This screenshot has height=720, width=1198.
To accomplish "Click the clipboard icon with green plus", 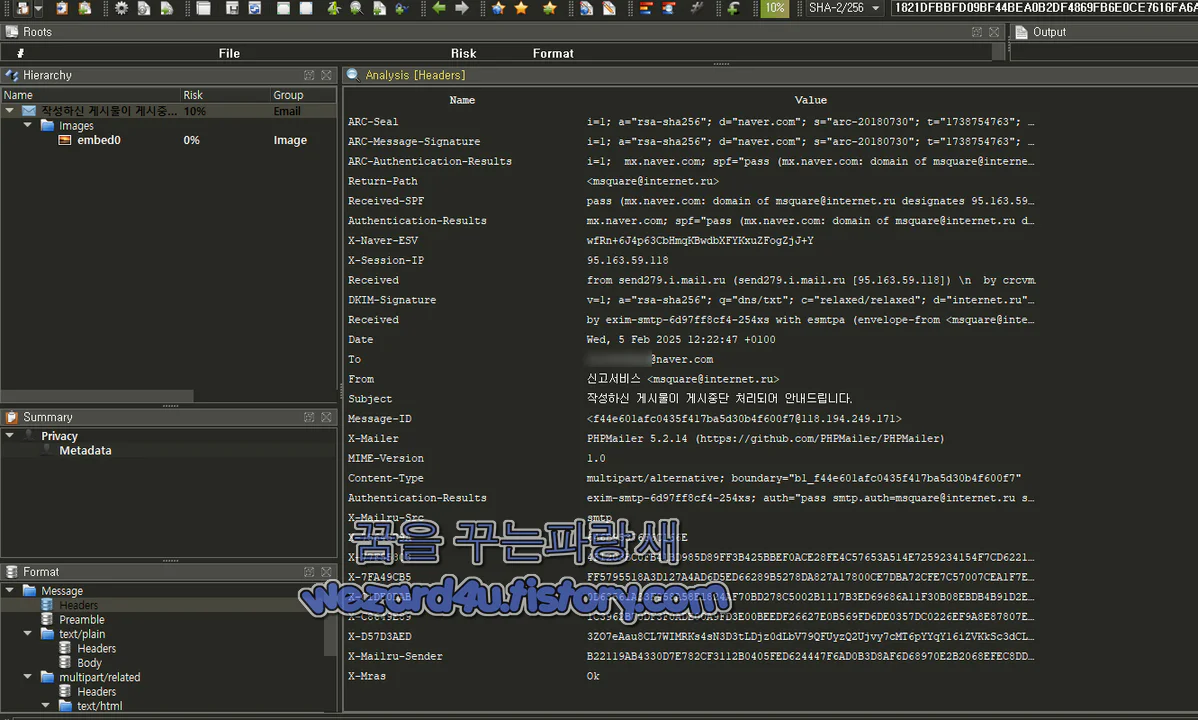I will pyautogui.click(x=85, y=8).
